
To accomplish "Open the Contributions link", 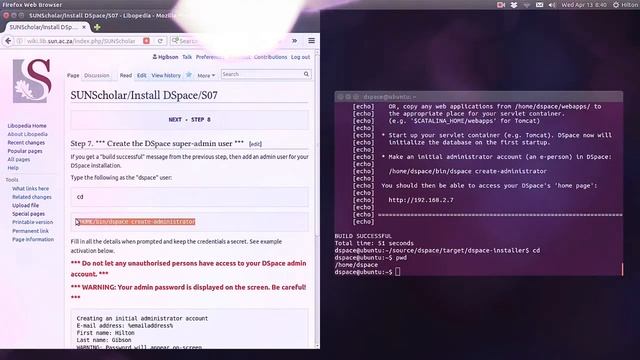I will coord(270,57).
